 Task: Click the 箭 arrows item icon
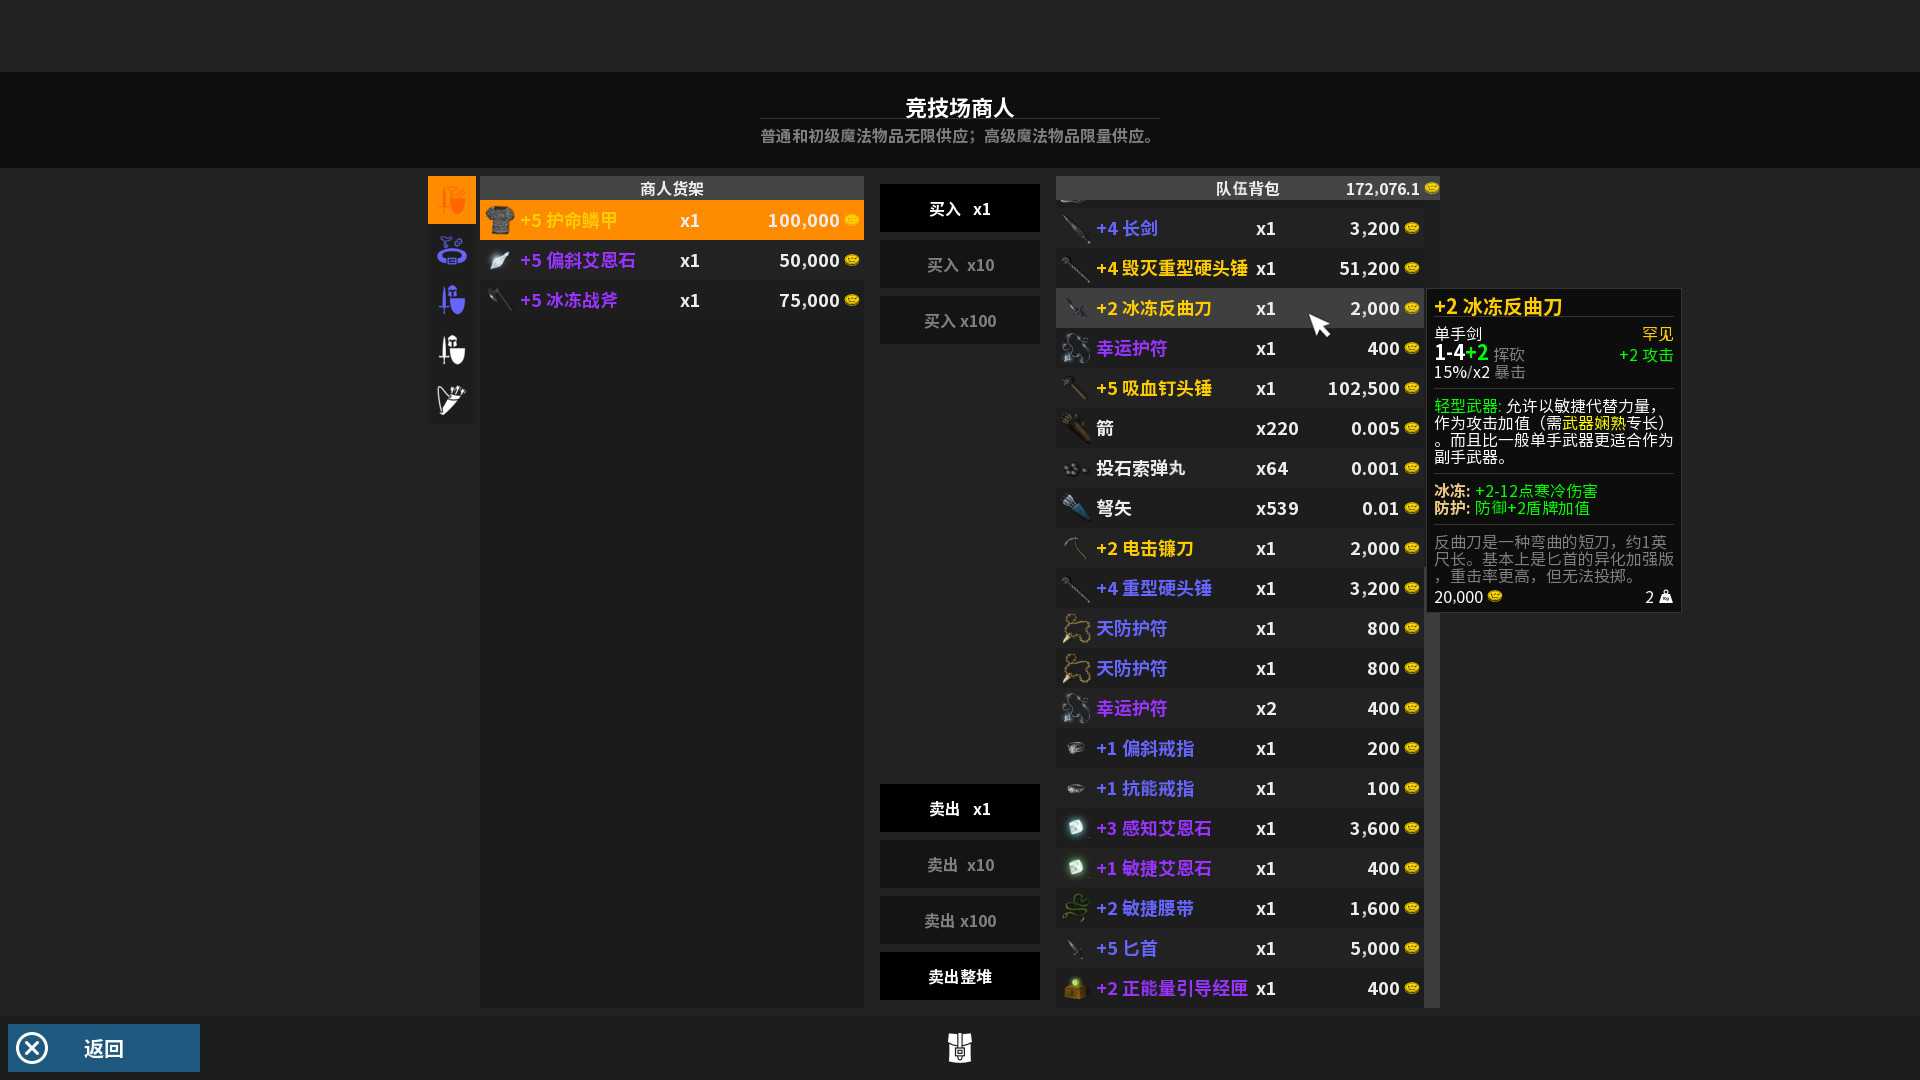pyautogui.click(x=1076, y=428)
